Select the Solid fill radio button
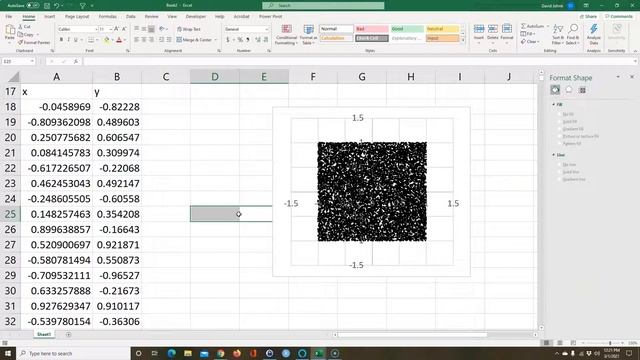 560,122
